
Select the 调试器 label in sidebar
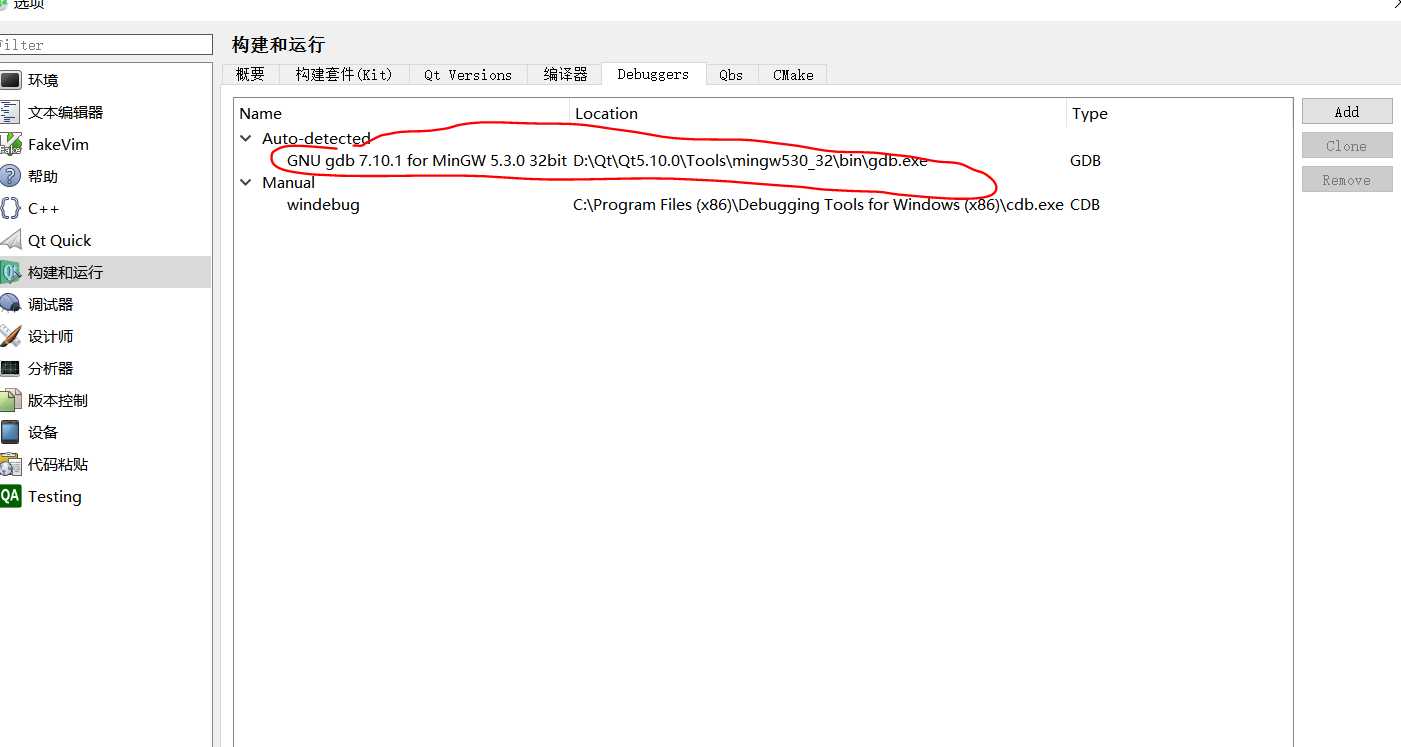51,304
